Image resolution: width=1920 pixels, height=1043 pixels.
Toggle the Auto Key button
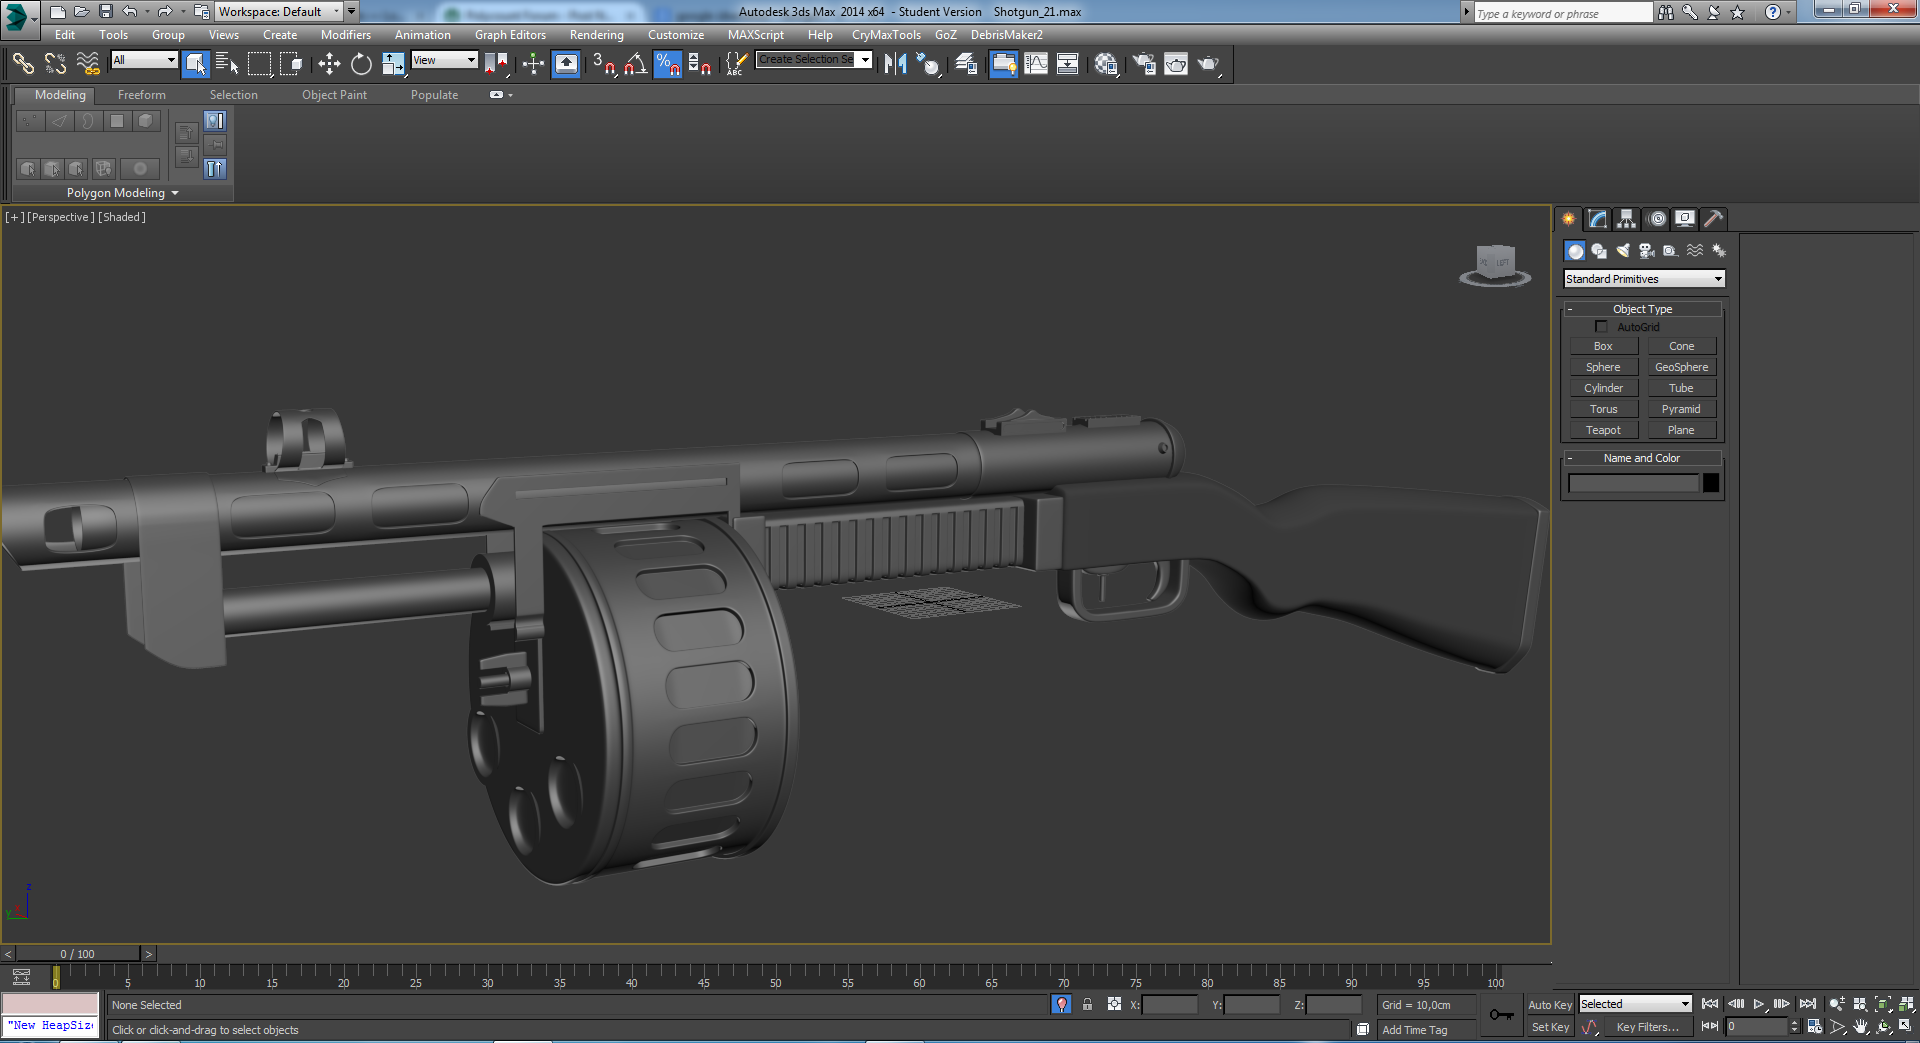click(1550, 1005)
